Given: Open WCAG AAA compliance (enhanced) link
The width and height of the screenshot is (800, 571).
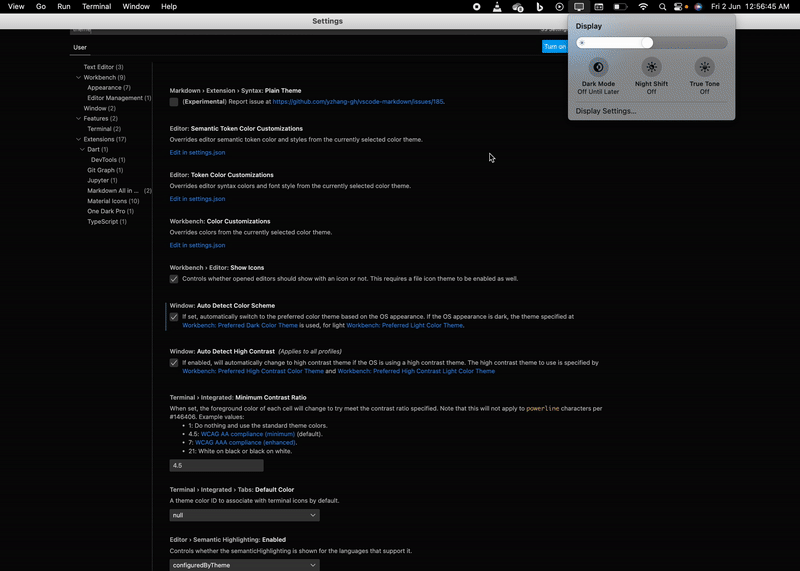Looking at the screenshot, I should point(245,443).
